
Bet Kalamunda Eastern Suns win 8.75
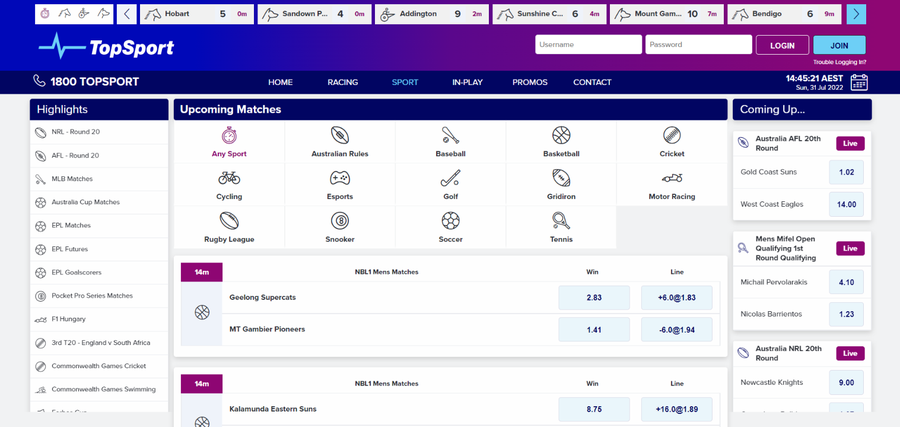click(x=594, y=409)
